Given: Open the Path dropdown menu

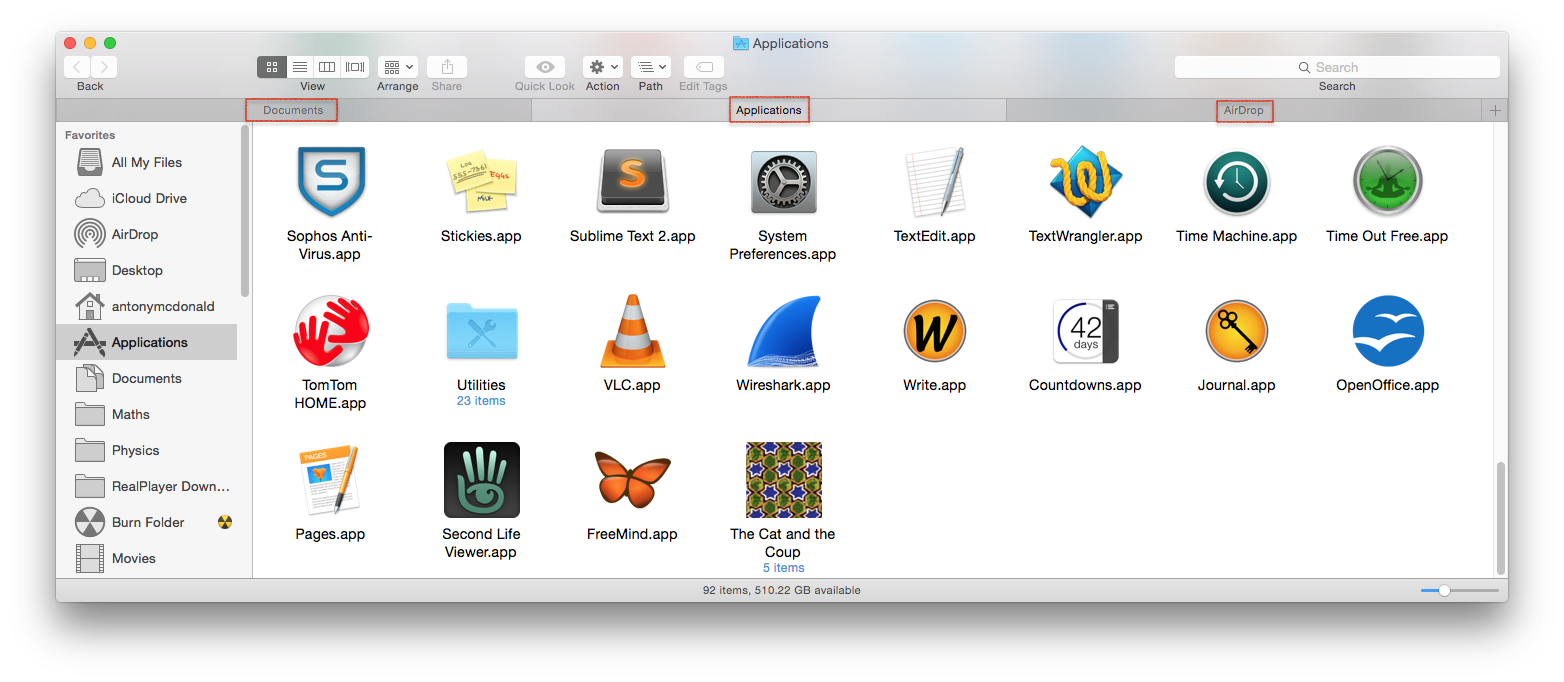Looking at the screenshot, I should pyautogui.click(x=651, y=67).
